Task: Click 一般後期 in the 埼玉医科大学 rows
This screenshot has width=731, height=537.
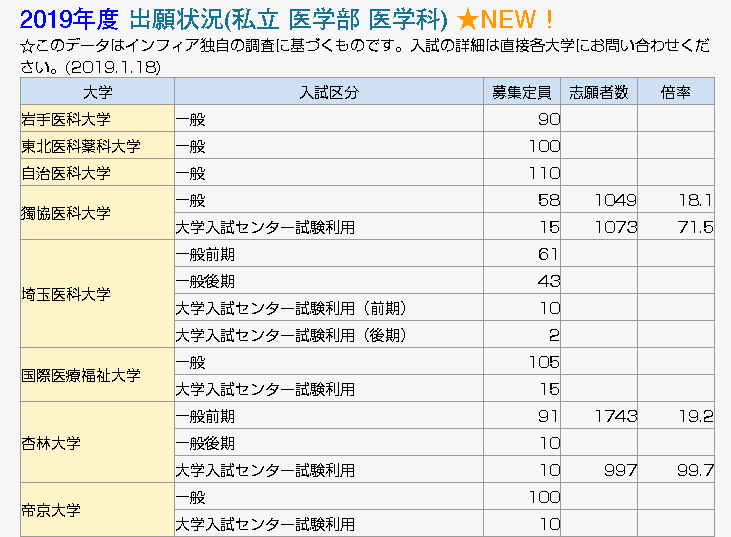Action: pos(205,282)
